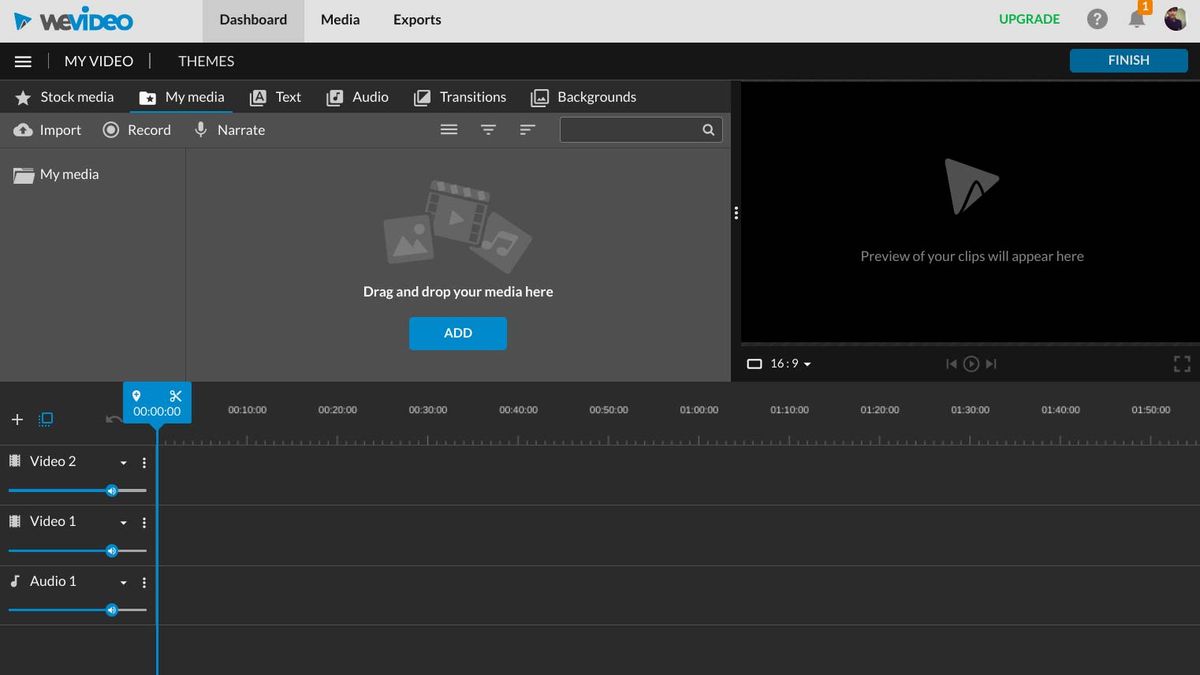Expand the Audio 1 track options menu
Screen dimensions: 1200x675
click(143, 581)
